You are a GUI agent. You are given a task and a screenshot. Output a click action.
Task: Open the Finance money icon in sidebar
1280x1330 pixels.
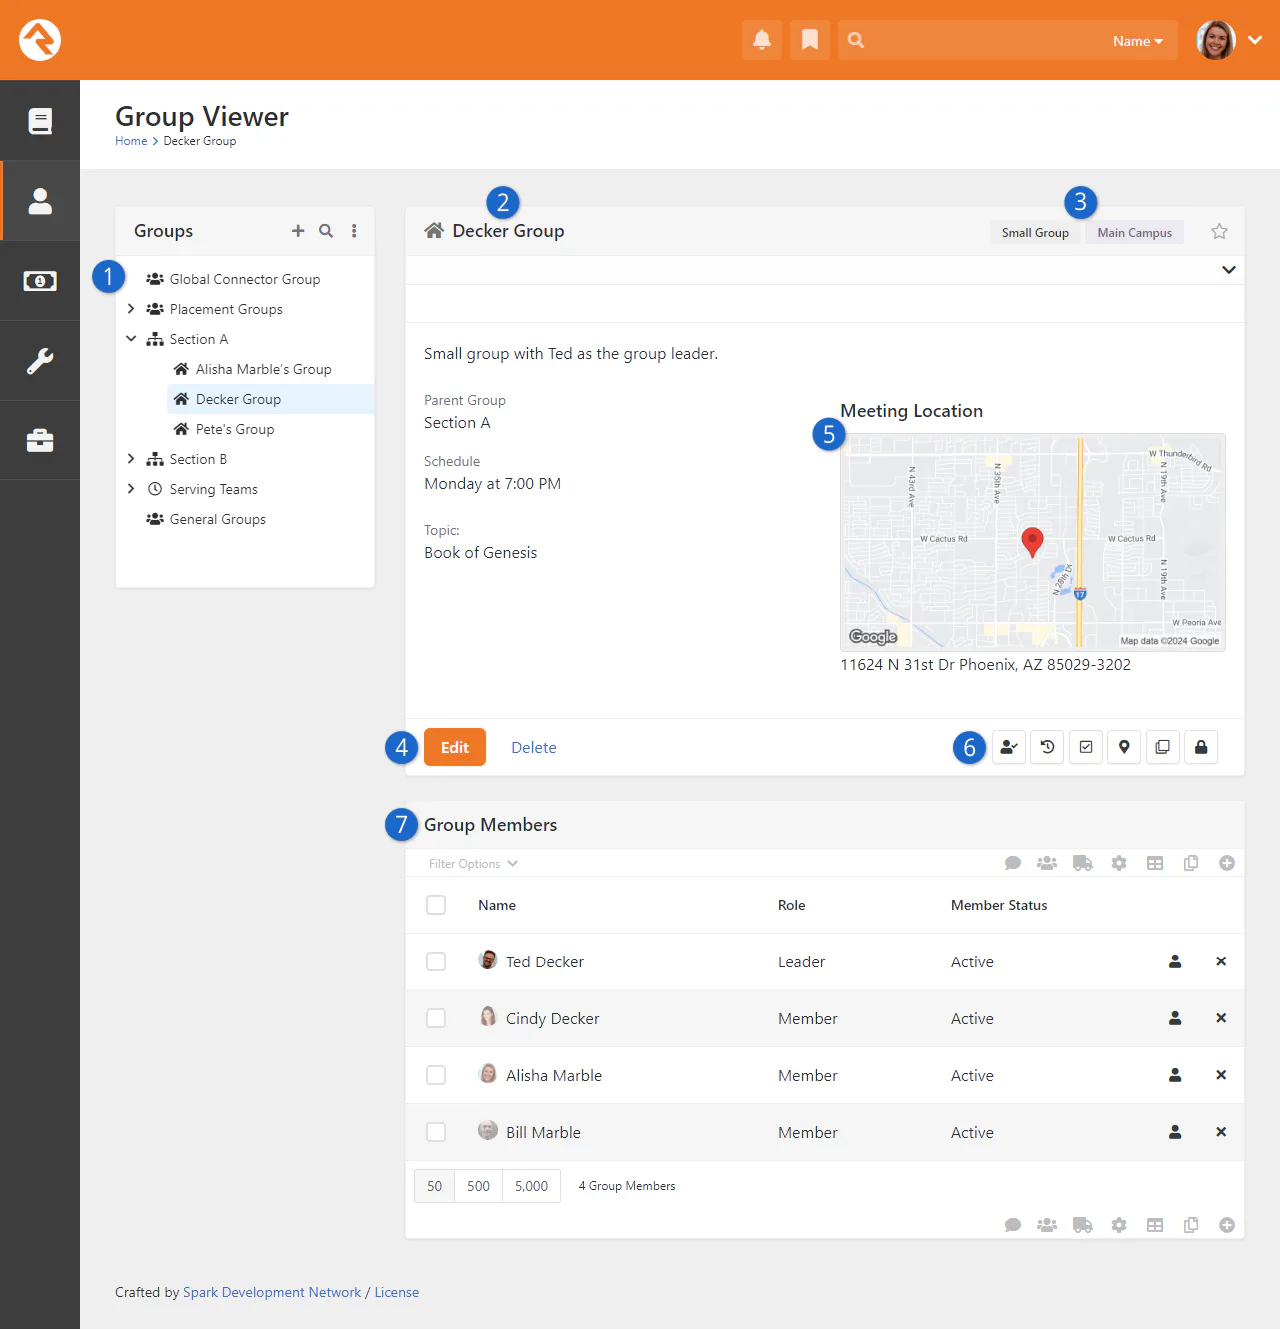(40, 281)
